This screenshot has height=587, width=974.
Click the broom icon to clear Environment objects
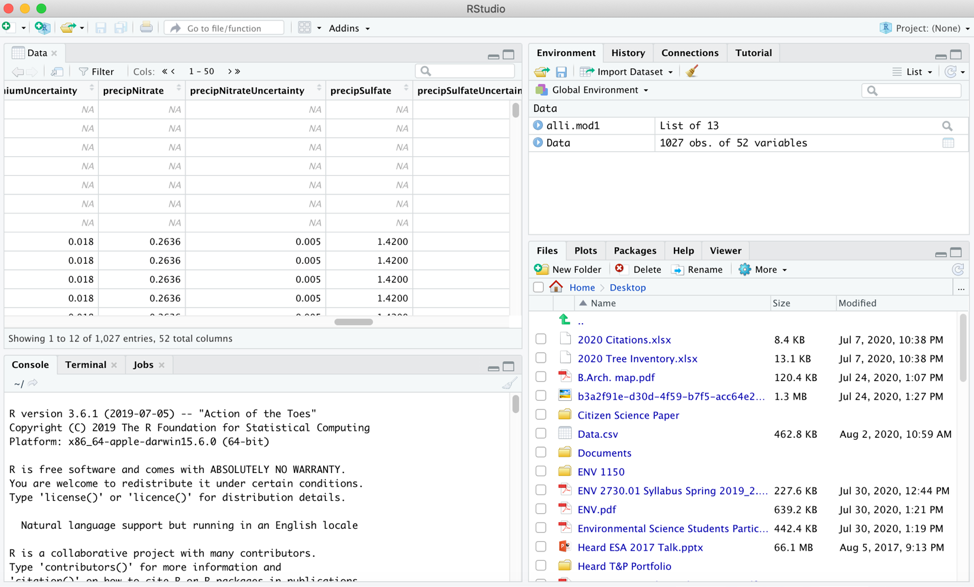692,72
